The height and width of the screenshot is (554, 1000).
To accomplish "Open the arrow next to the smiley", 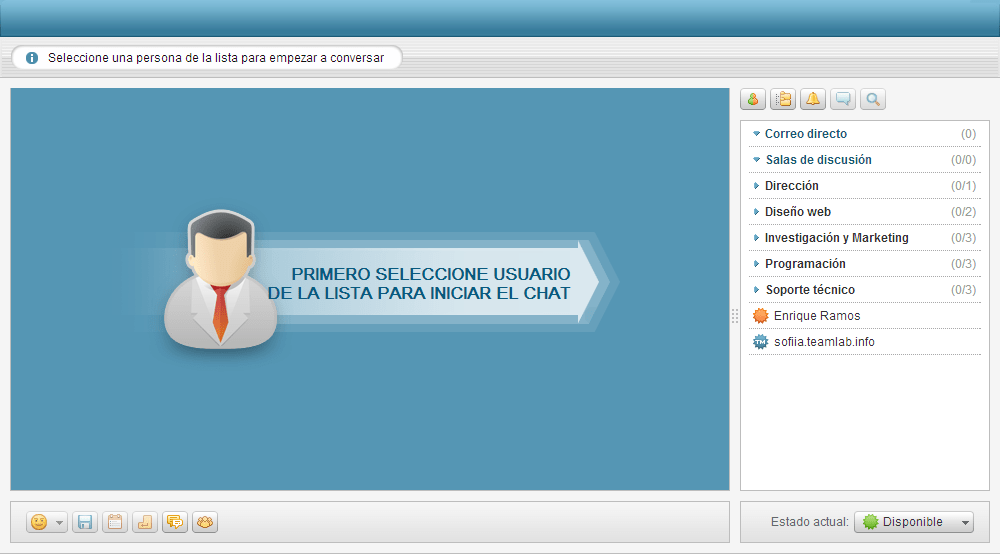I will (59, 523).
